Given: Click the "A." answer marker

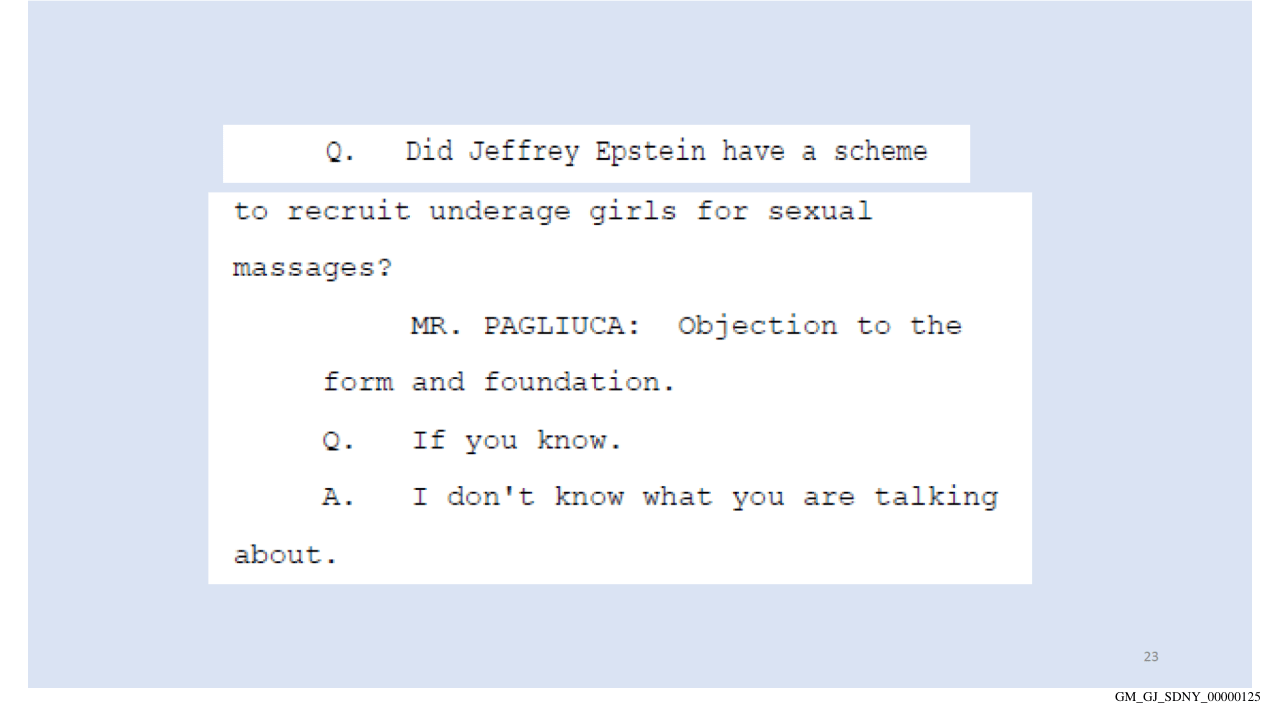Looking at the screenshot, I should tap(337, 497).
